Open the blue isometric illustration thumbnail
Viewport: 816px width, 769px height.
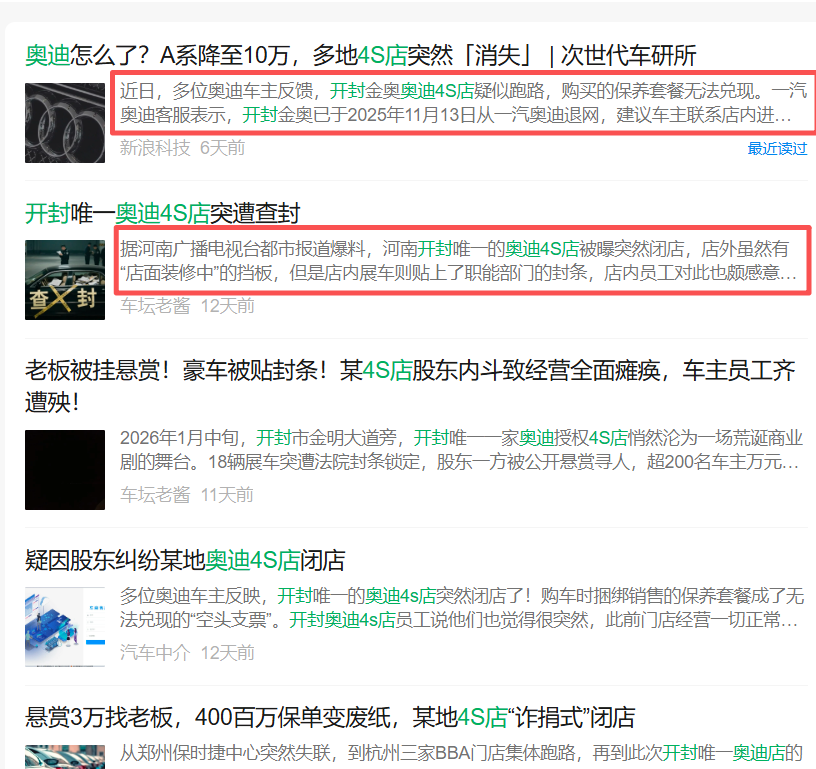click(x=65, y=627)
